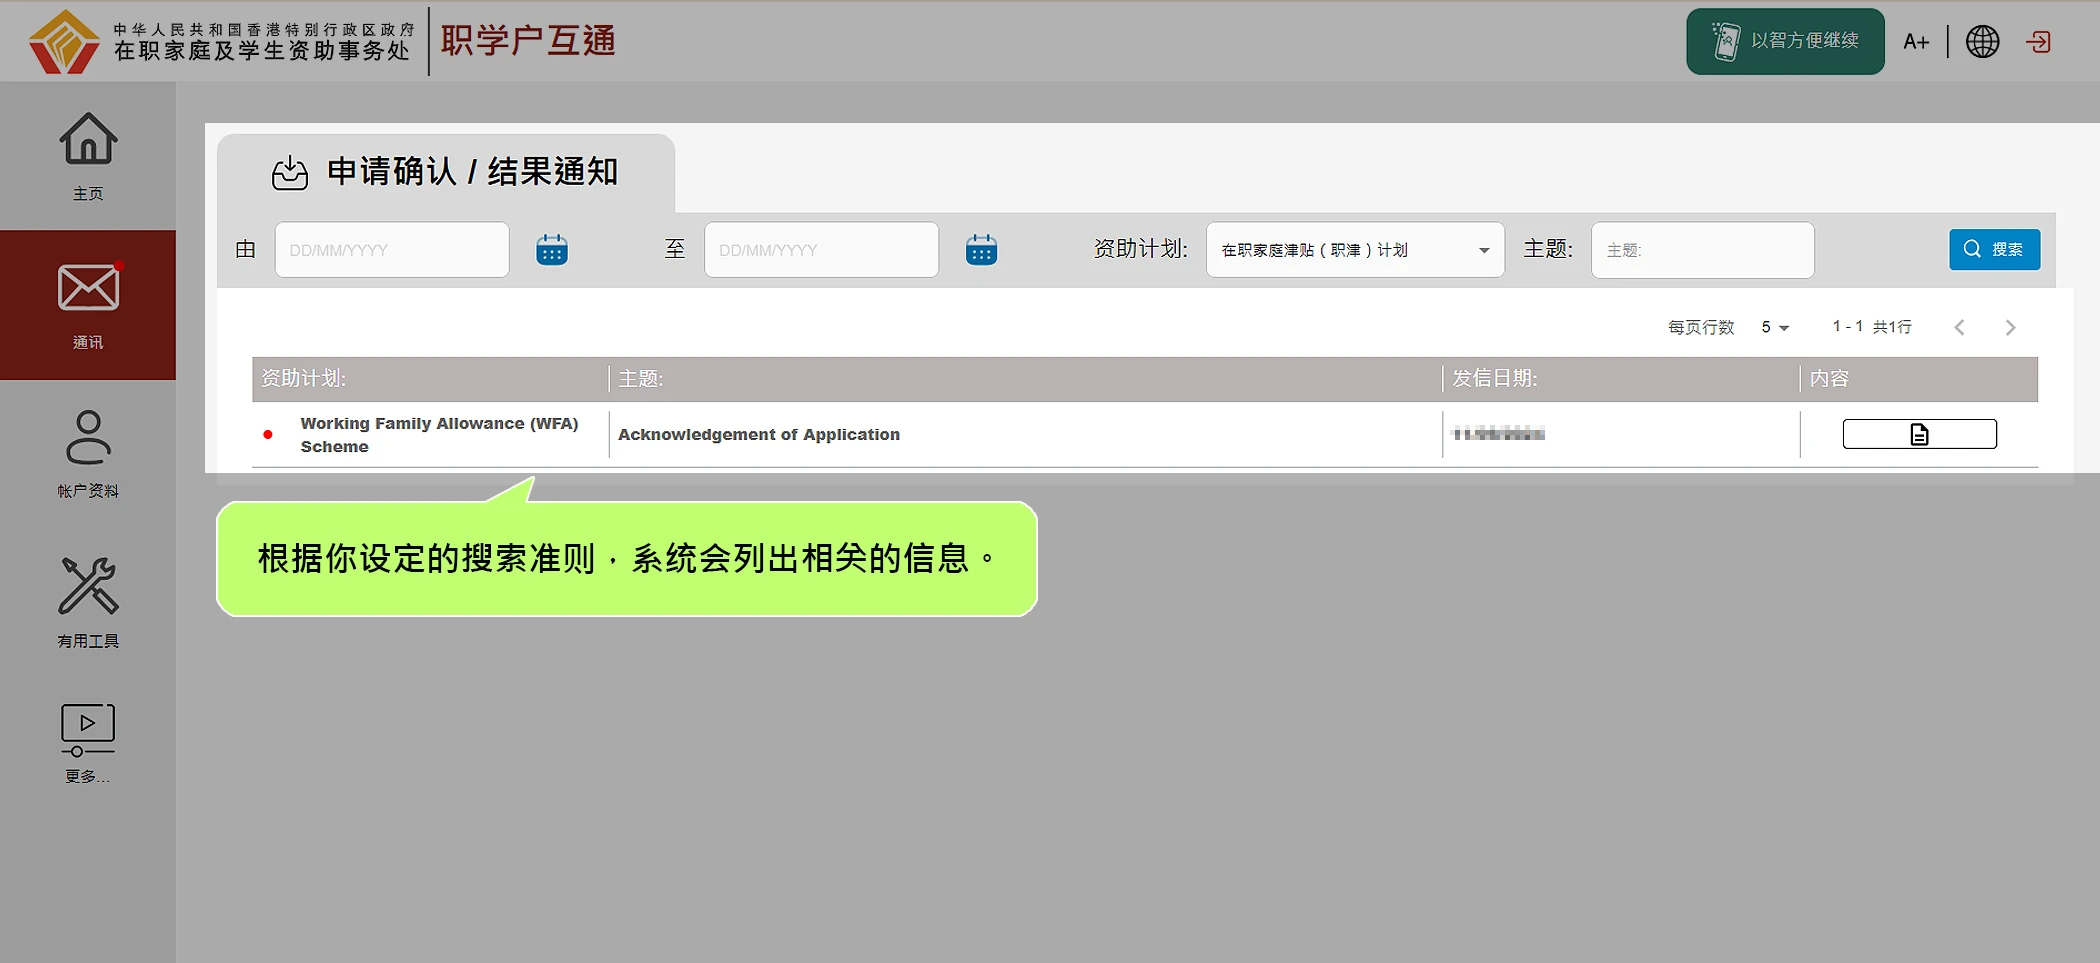Go to next page arrow
The width and height of the screenshot is (2100, 963).
point(2010,327)
